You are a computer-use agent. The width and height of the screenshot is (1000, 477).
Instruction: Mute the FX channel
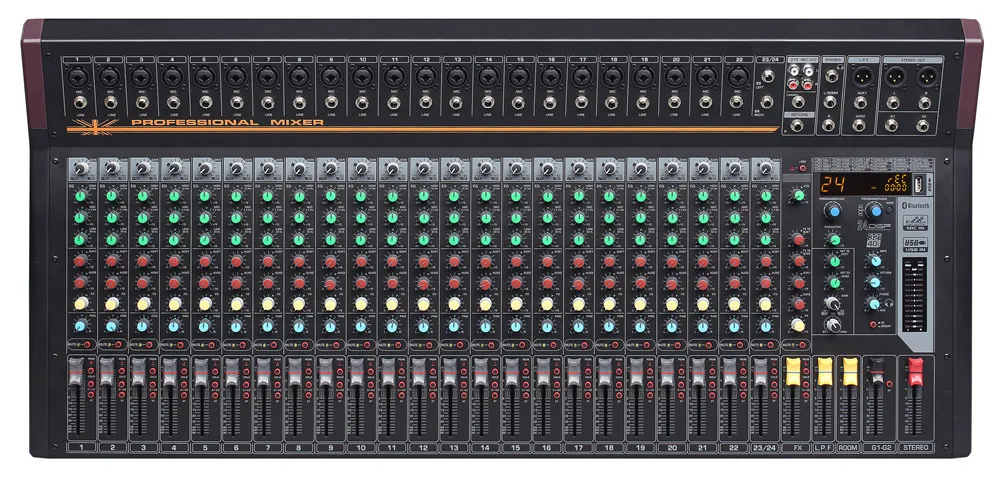coord(802,345)
